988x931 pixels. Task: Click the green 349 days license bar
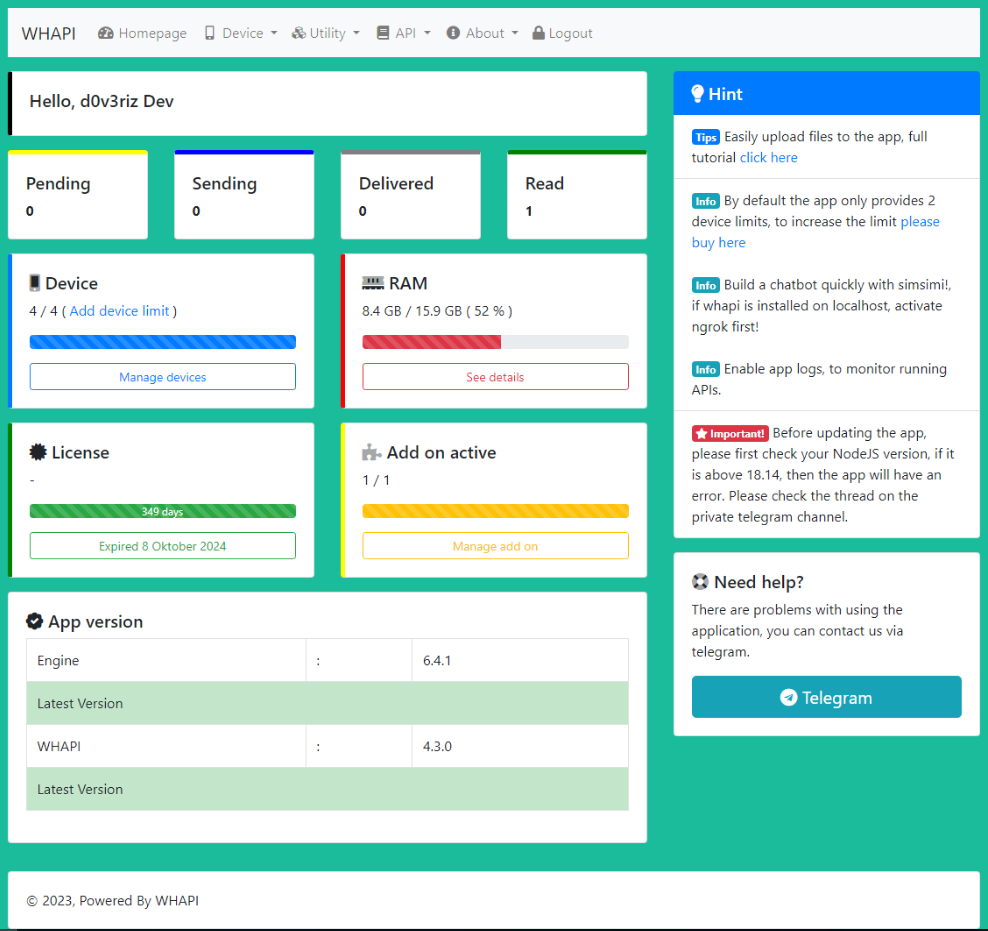pos(163,511)
